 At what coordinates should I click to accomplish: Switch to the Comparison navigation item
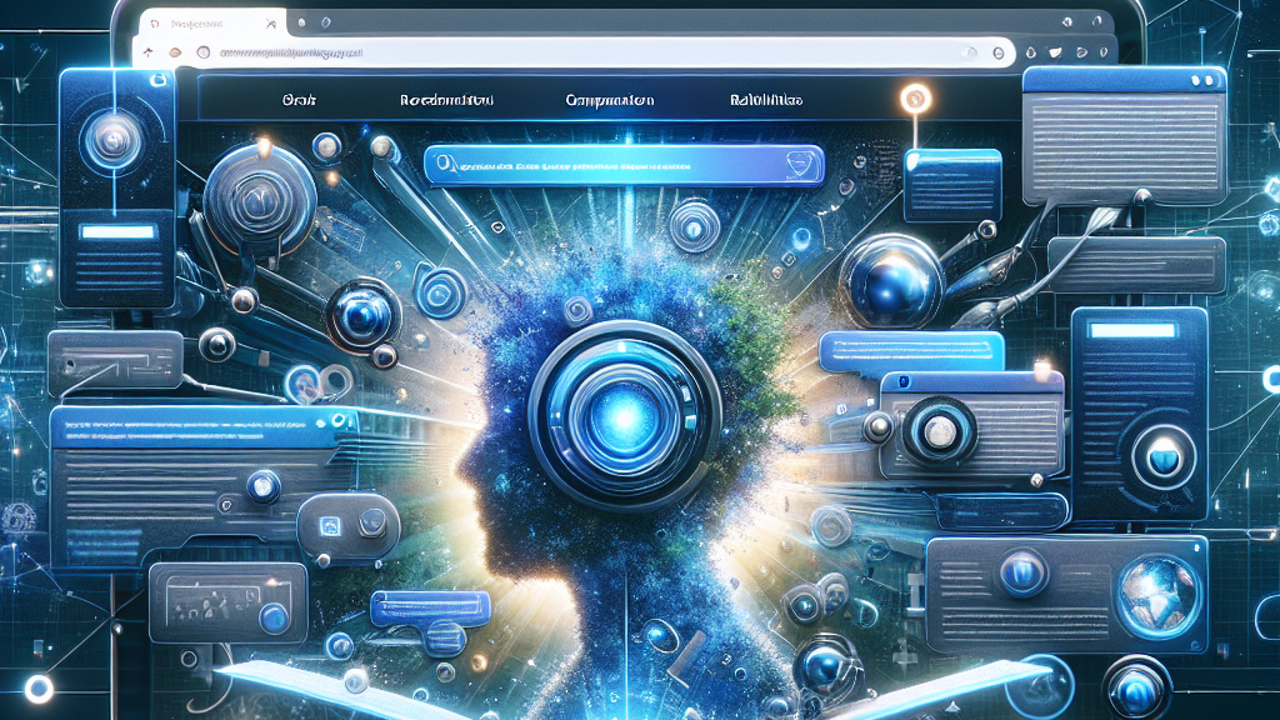click(608, 98)
